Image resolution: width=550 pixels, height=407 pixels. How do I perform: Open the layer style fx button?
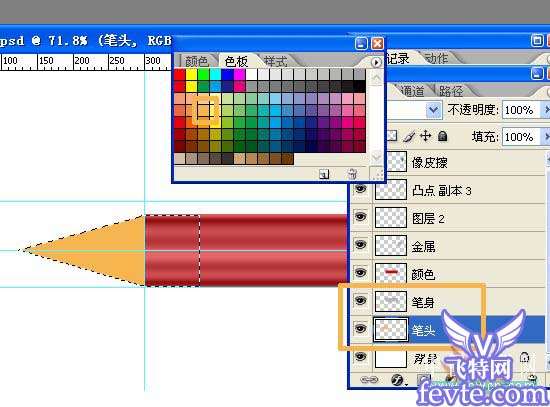[x=398, y=380]
